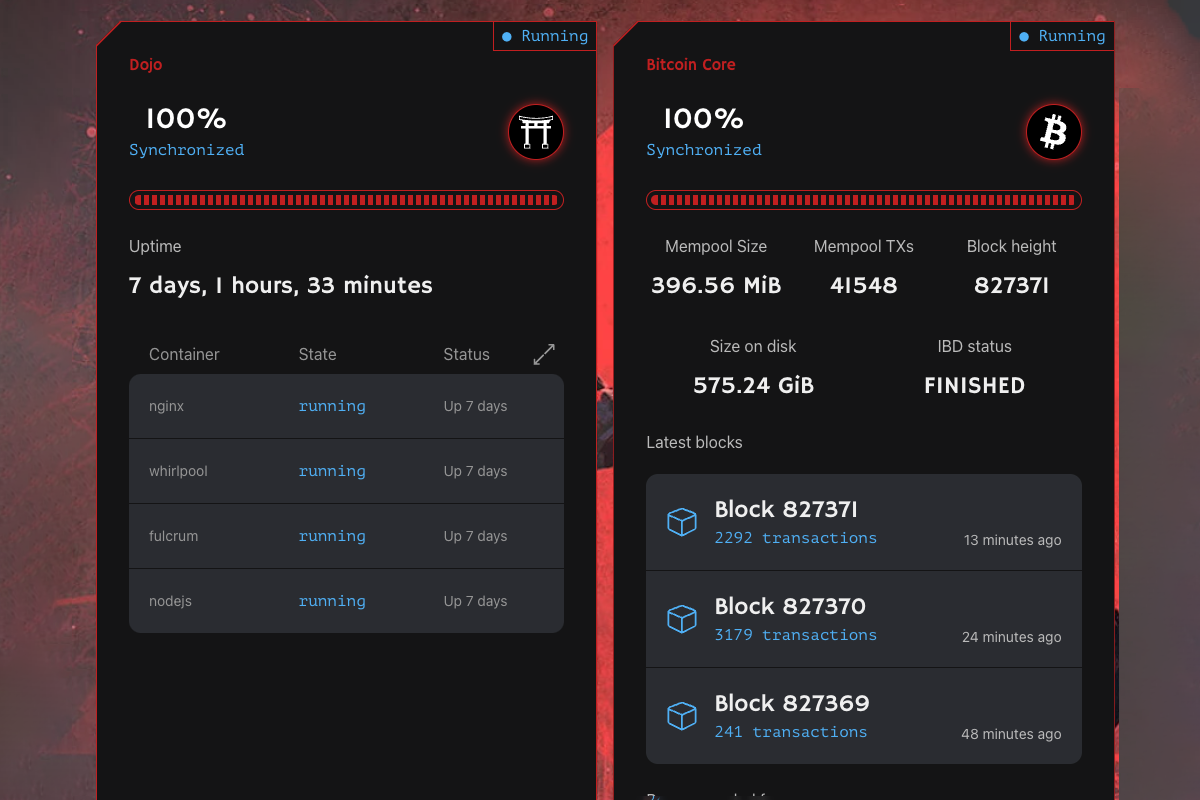Click the Running status badge on Bitcoin Core
The width and height of the screenshot is (1200, 800).
[1062, 37]
